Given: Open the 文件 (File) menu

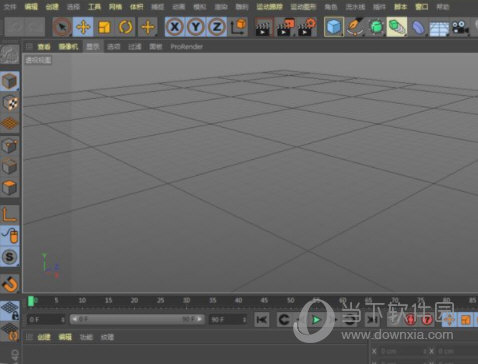Looking at the screenshot, I should coord(10,7).
